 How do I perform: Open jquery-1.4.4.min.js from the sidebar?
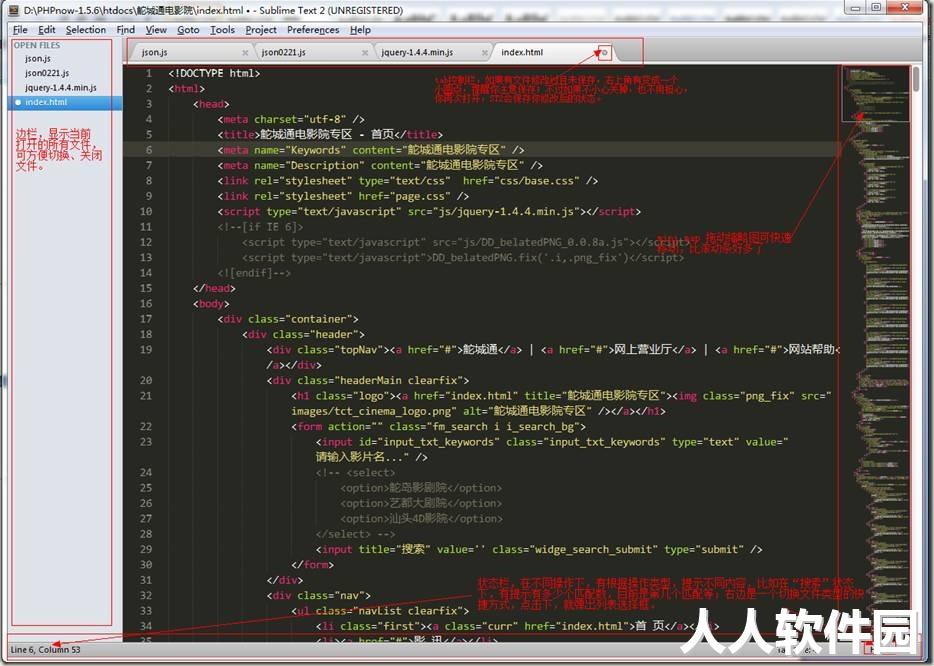[x=61, y=88]
